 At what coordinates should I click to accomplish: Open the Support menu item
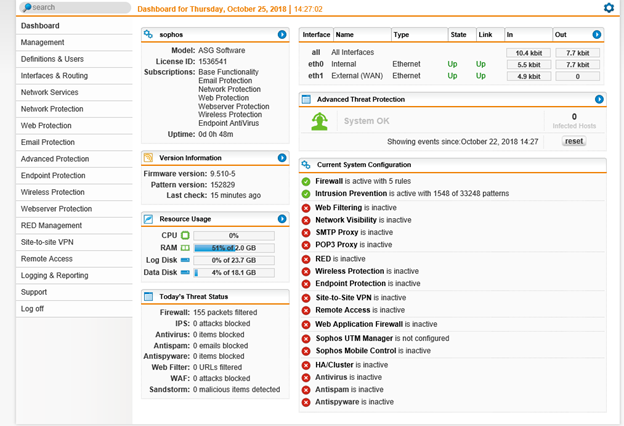(74, 292)
